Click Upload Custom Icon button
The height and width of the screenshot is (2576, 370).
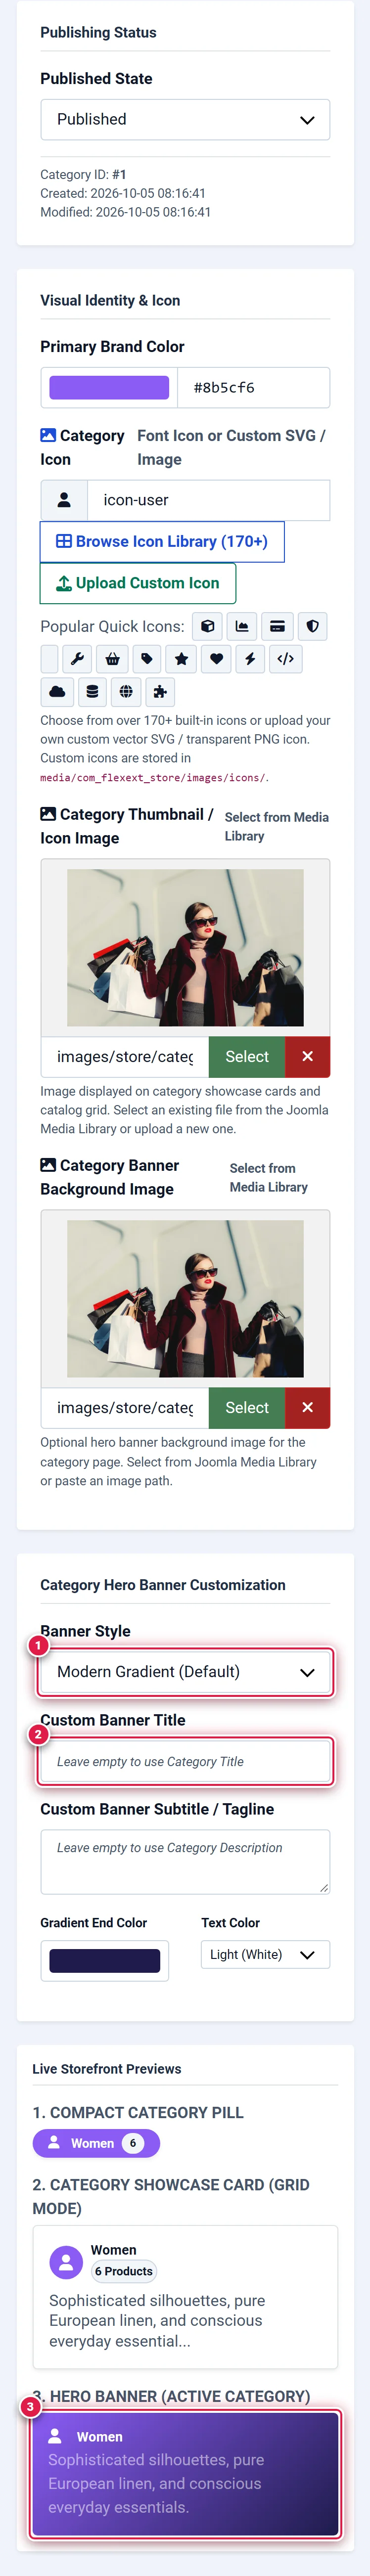138,583
